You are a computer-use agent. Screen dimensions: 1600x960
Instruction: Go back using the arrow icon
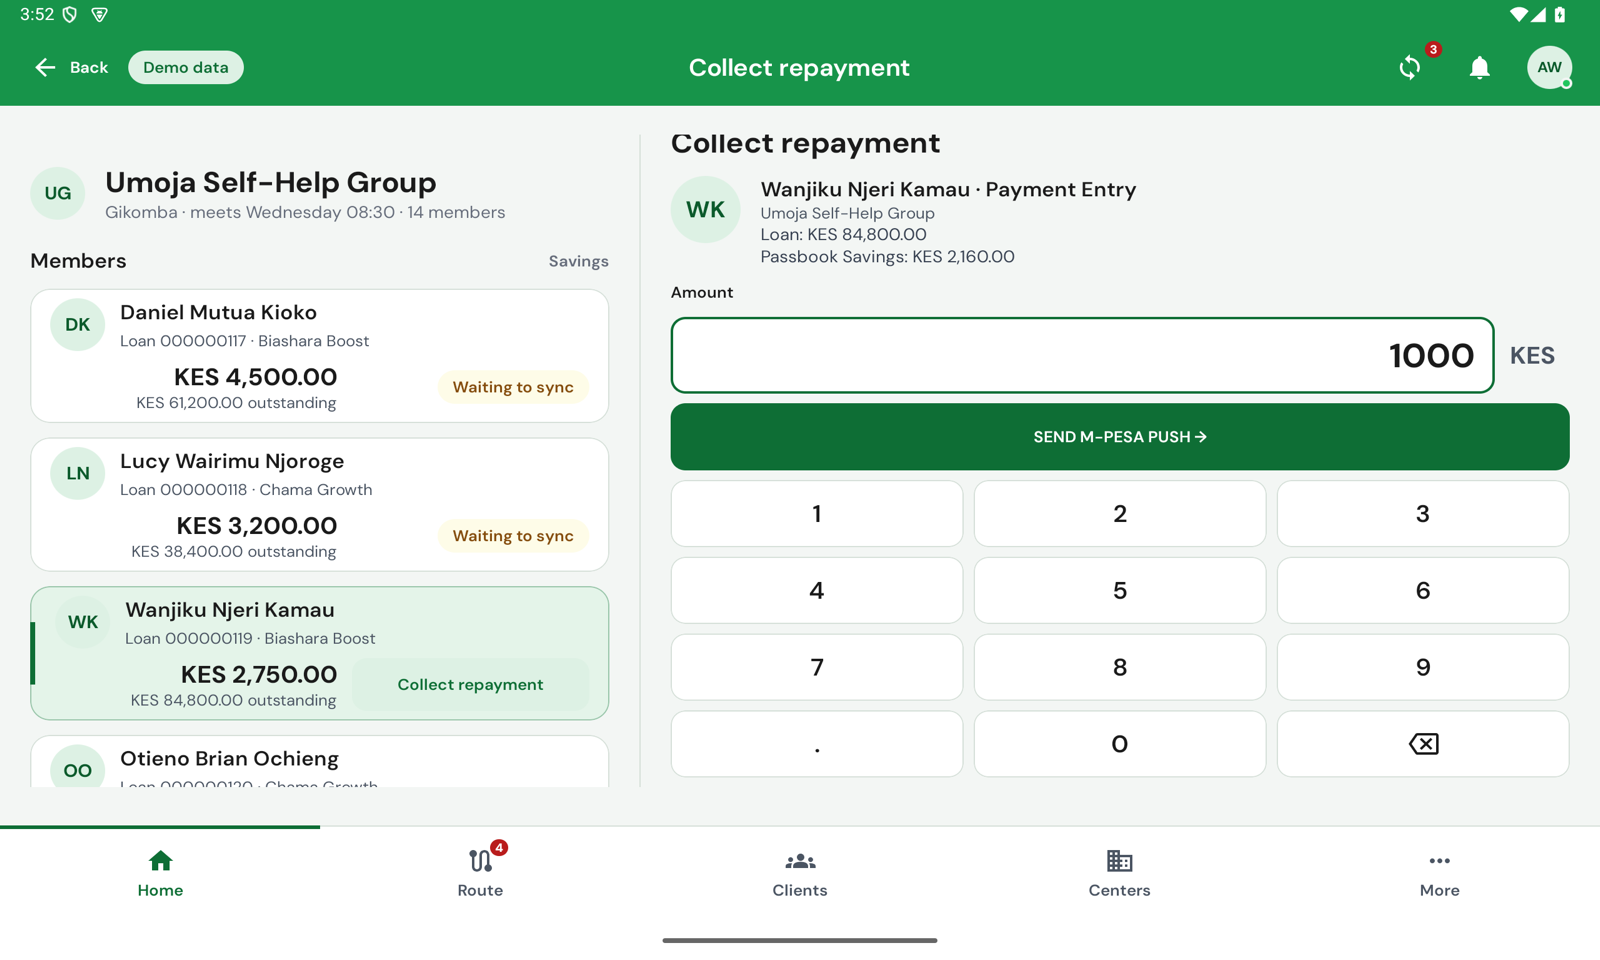click(x=45, y=67)
